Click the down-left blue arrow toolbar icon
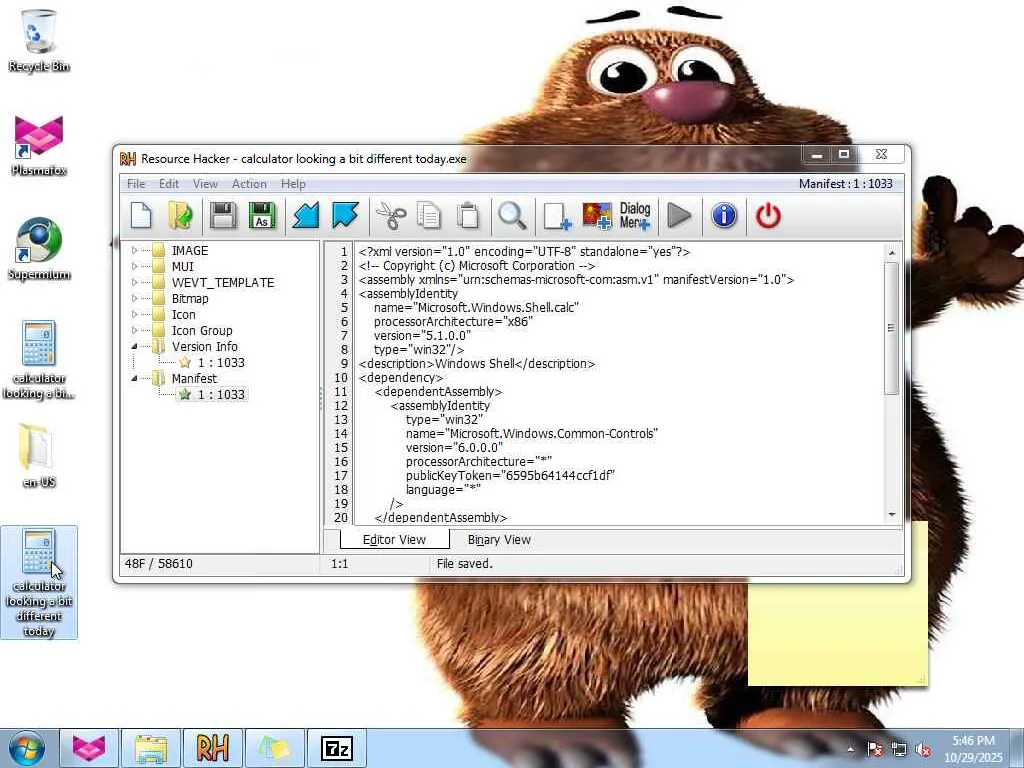 coord(306,216)
